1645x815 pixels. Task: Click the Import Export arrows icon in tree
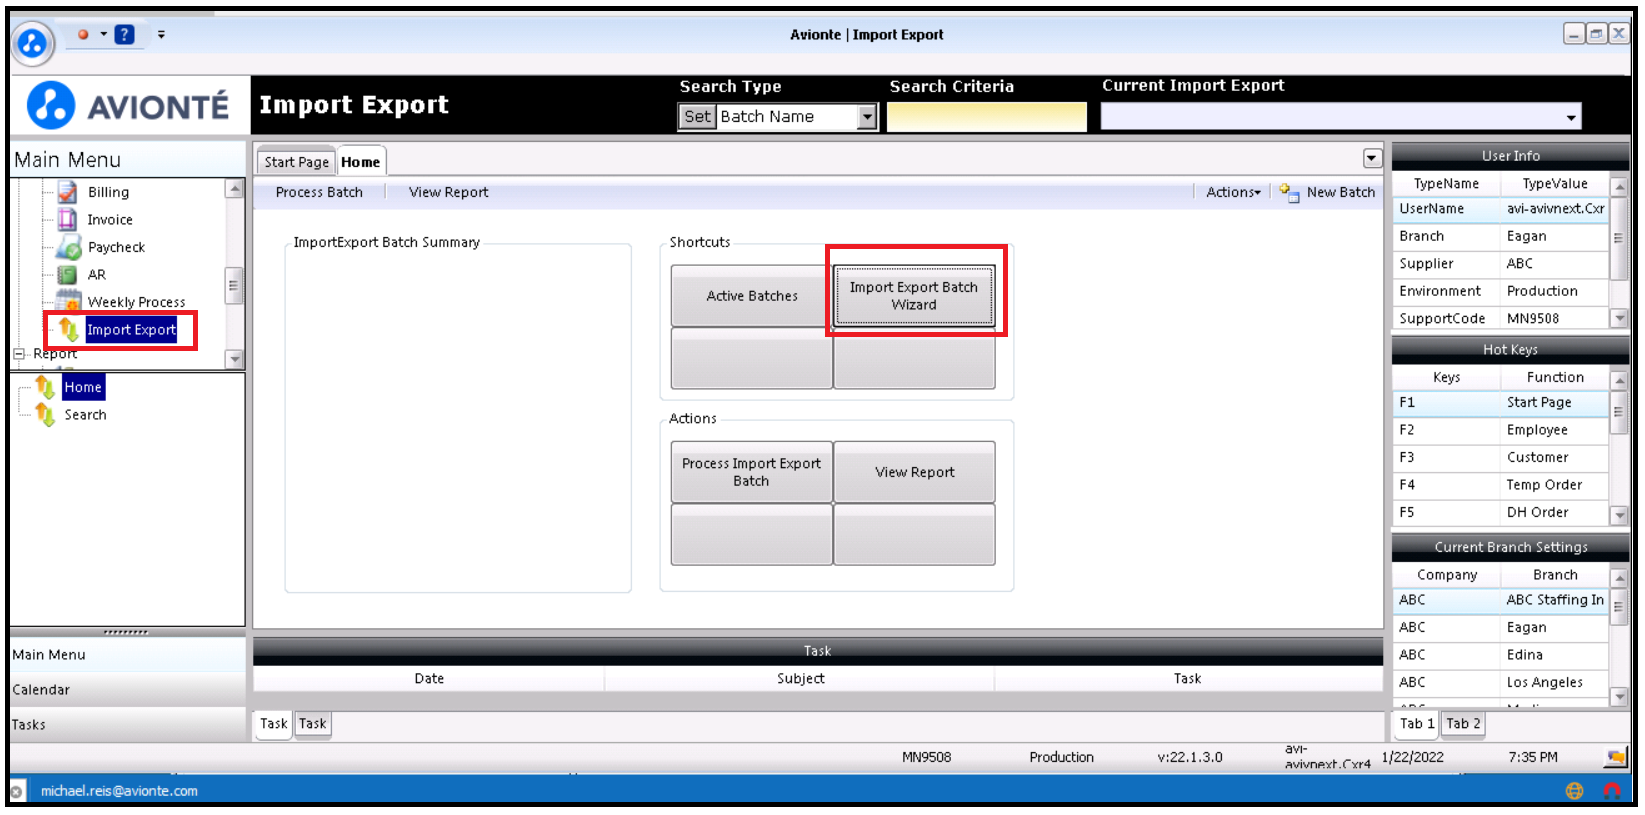(68, 329)
